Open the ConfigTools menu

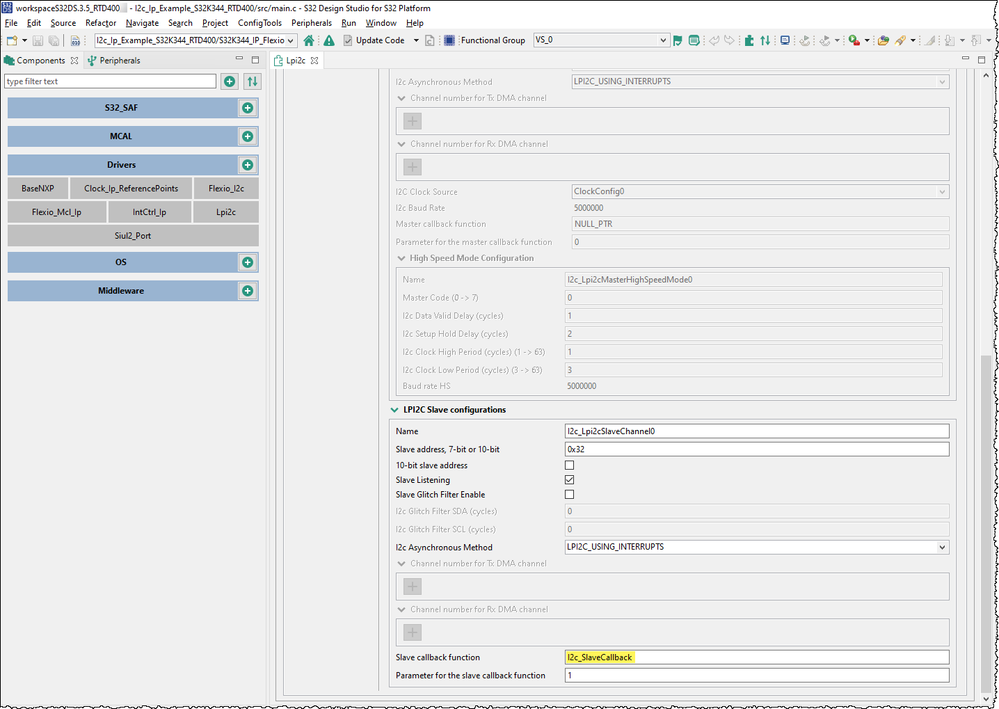click(x=260, y=23)
